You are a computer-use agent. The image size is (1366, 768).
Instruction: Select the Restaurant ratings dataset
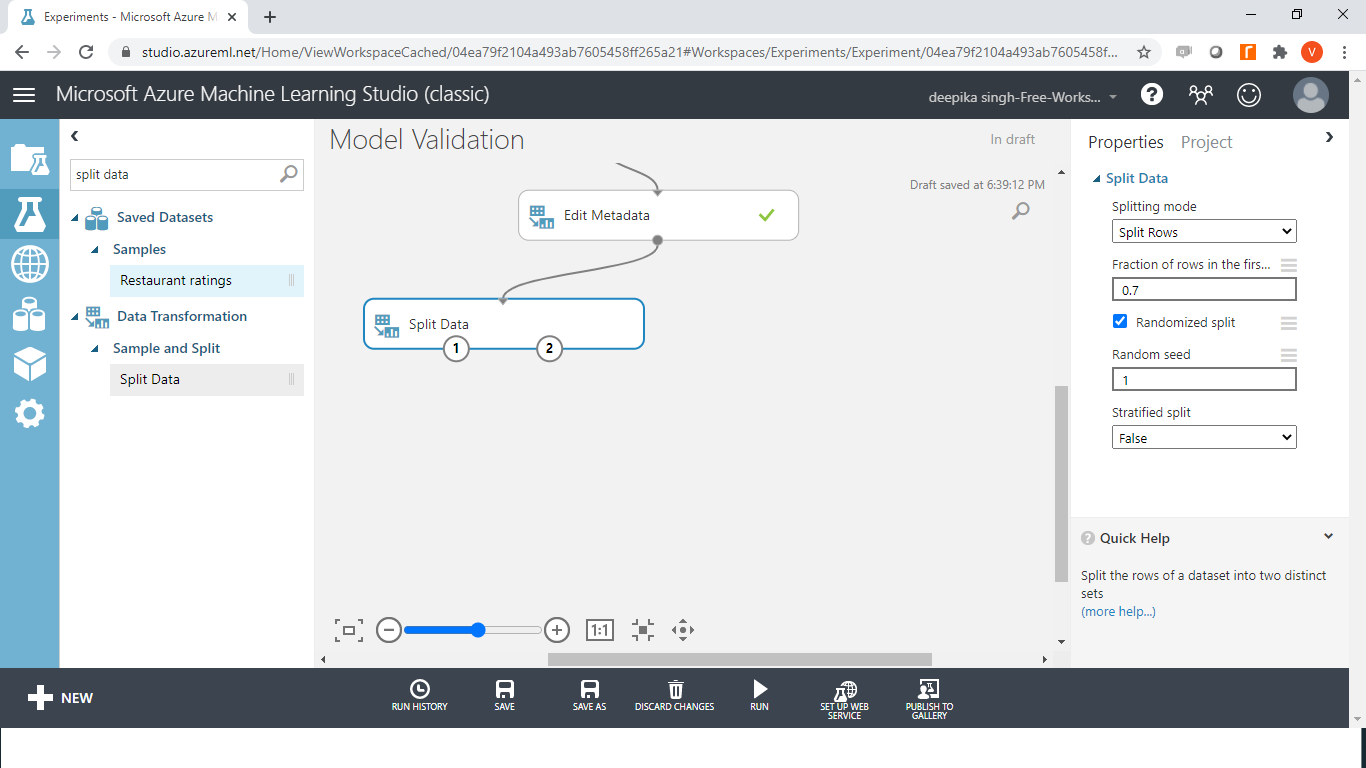click(x=207, y=281)
